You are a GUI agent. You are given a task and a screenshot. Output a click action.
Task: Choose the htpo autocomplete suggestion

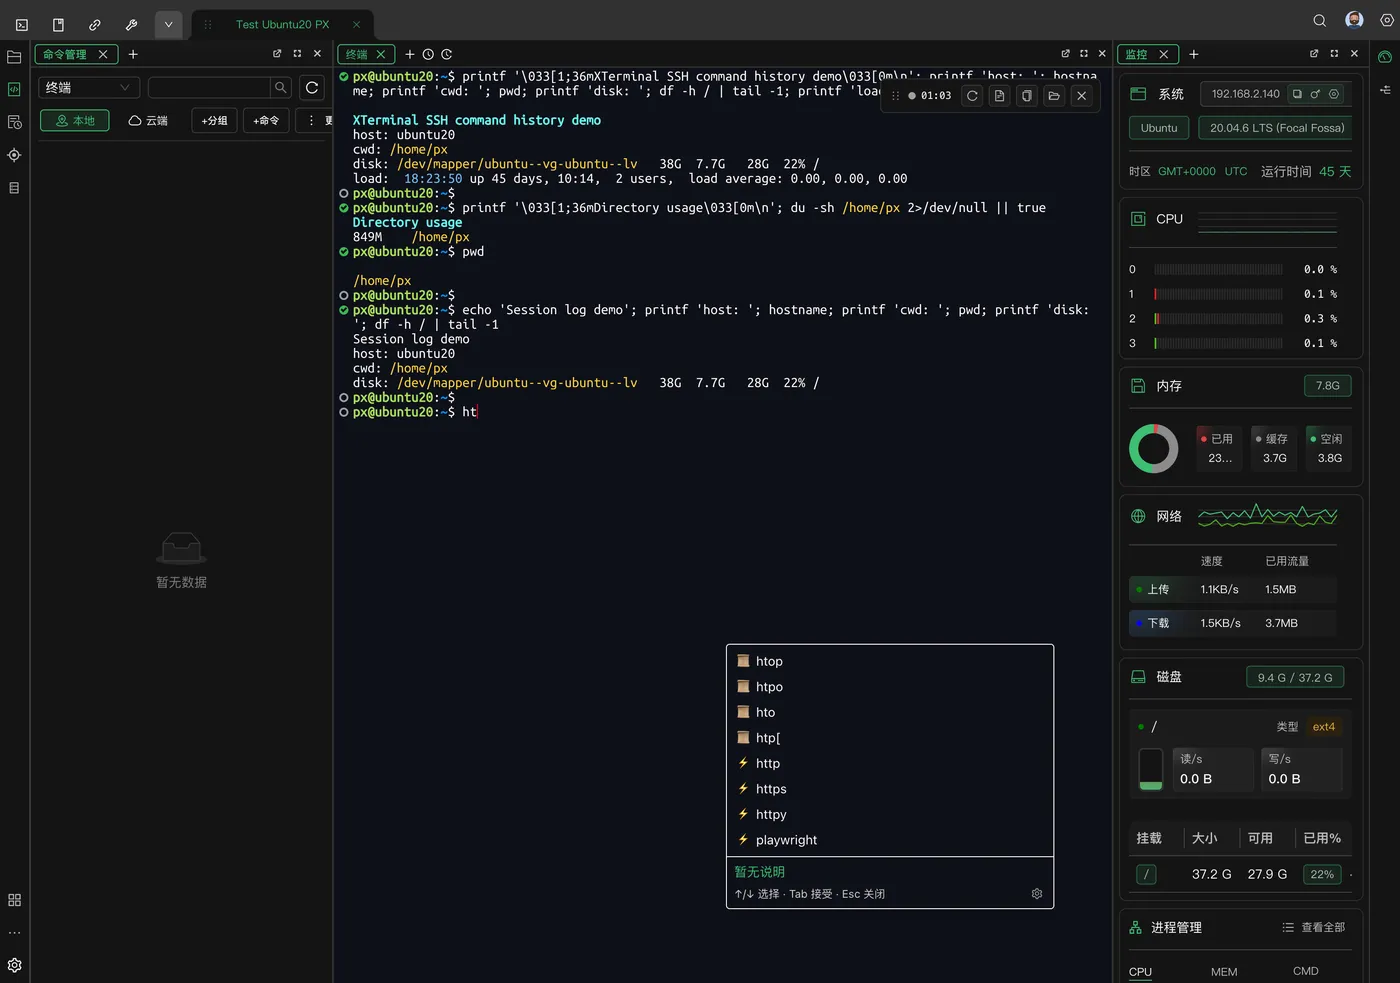(890, 687)
